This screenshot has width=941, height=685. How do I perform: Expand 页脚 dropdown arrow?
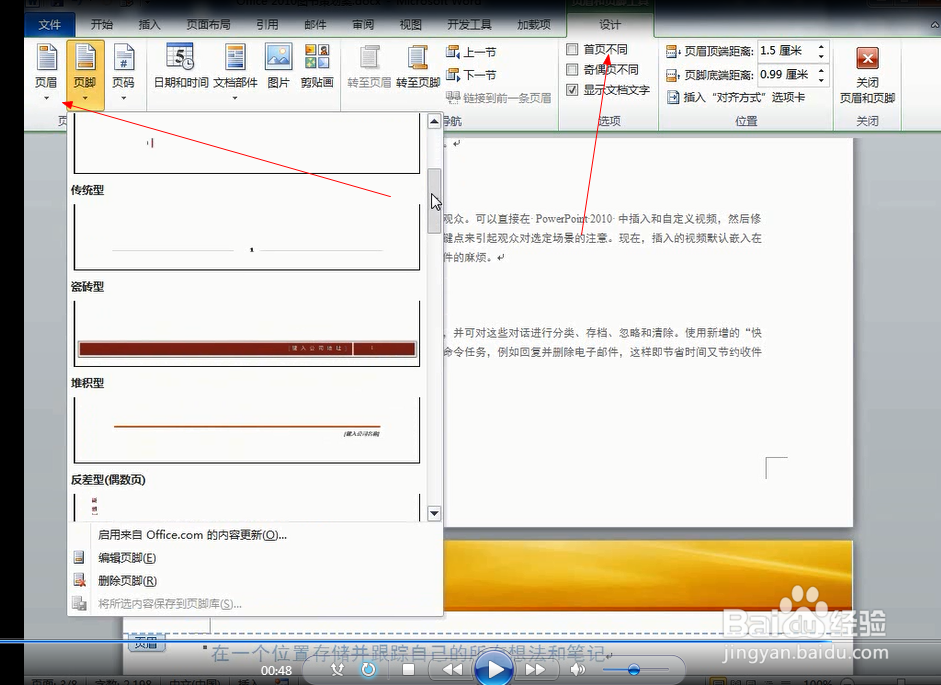85,98
